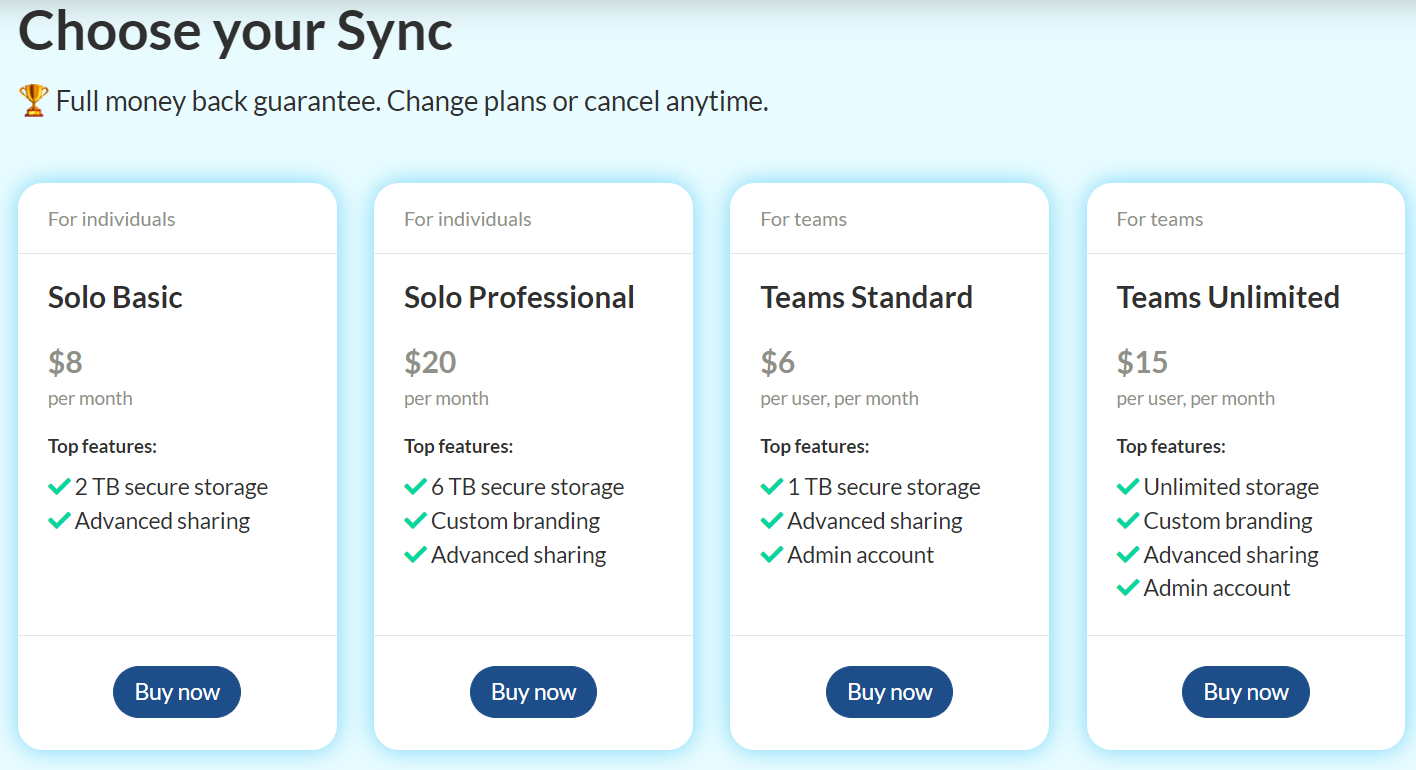1416x770 pixels.
Task: Select the Choose your Sync heading
Action: pos(235,30)
